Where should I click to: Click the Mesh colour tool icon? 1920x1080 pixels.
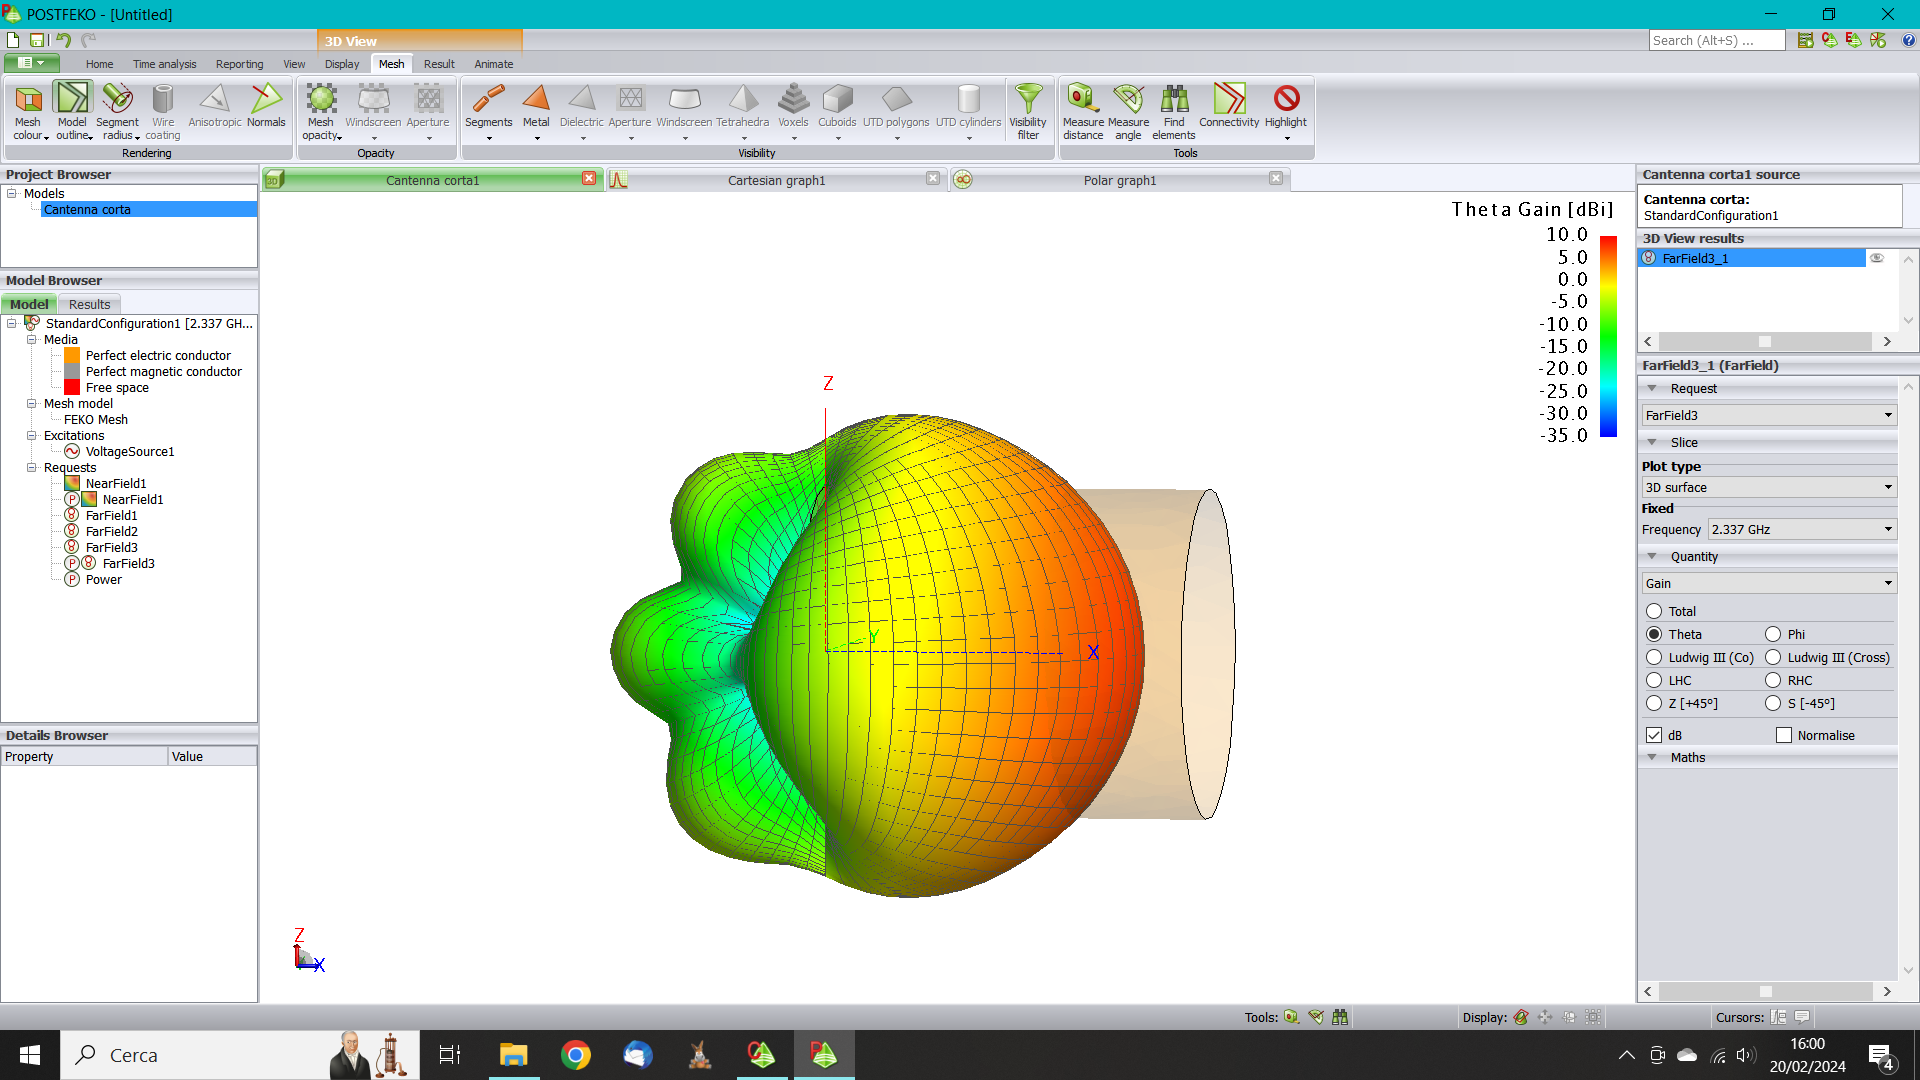[x=28, y=100]
